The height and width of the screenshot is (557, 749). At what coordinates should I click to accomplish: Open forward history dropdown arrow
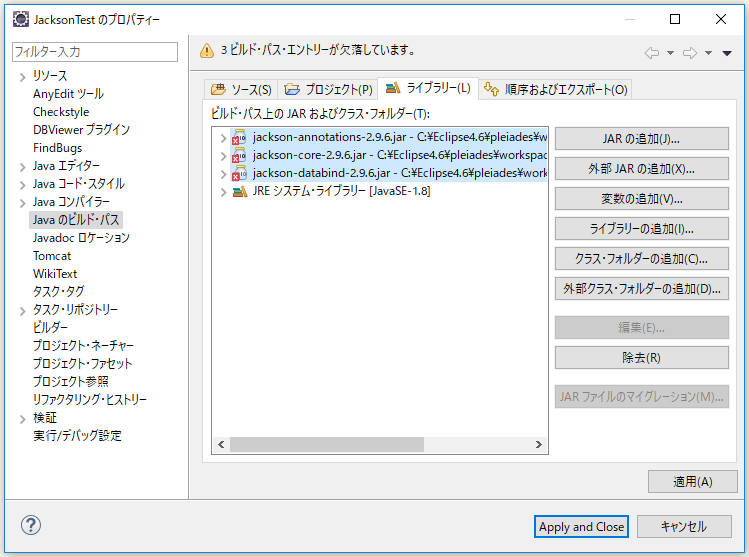708,53
